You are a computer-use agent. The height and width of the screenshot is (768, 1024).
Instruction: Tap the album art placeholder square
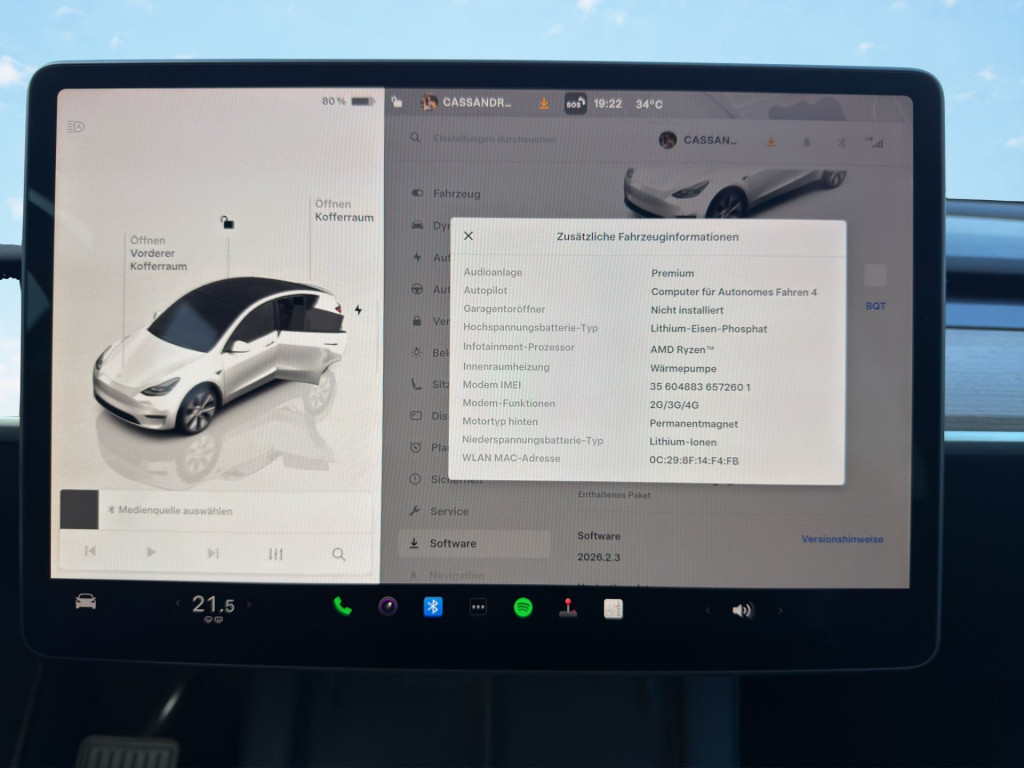[79, 509]
